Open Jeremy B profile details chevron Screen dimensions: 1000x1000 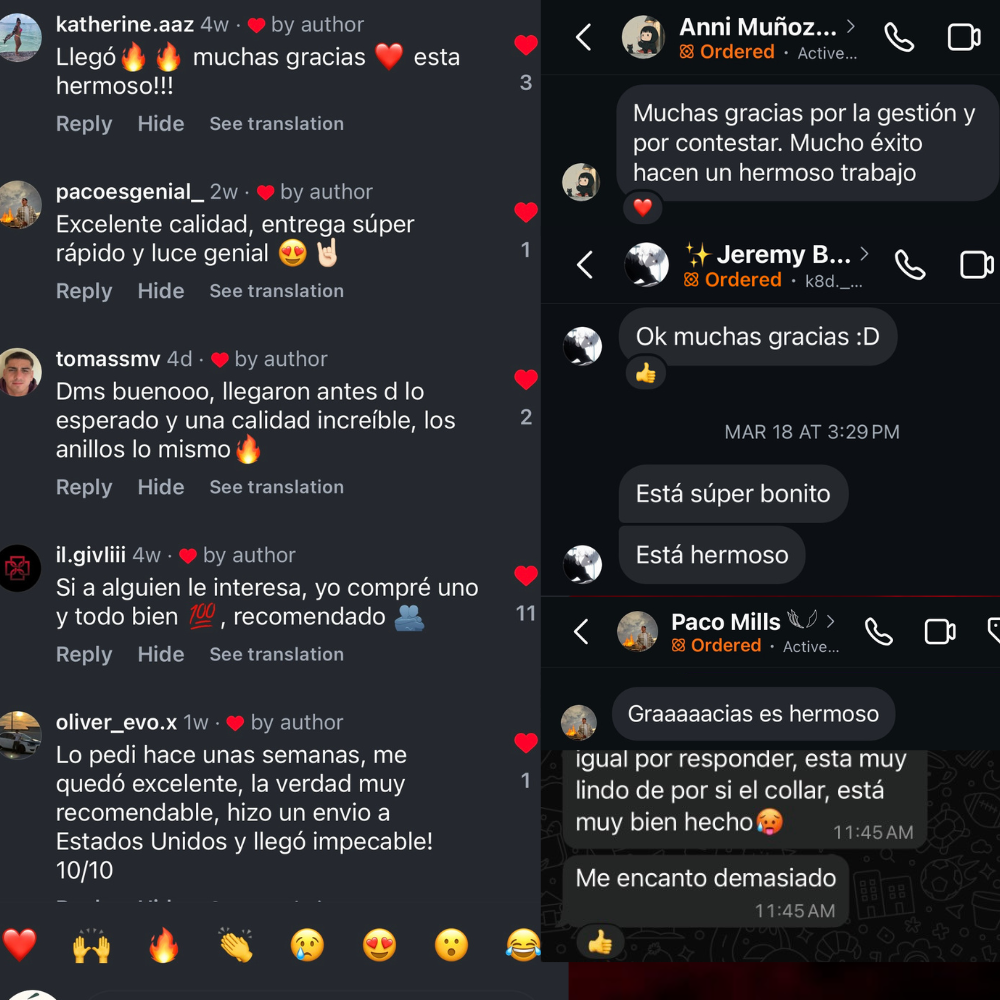(x=864, y=254)
